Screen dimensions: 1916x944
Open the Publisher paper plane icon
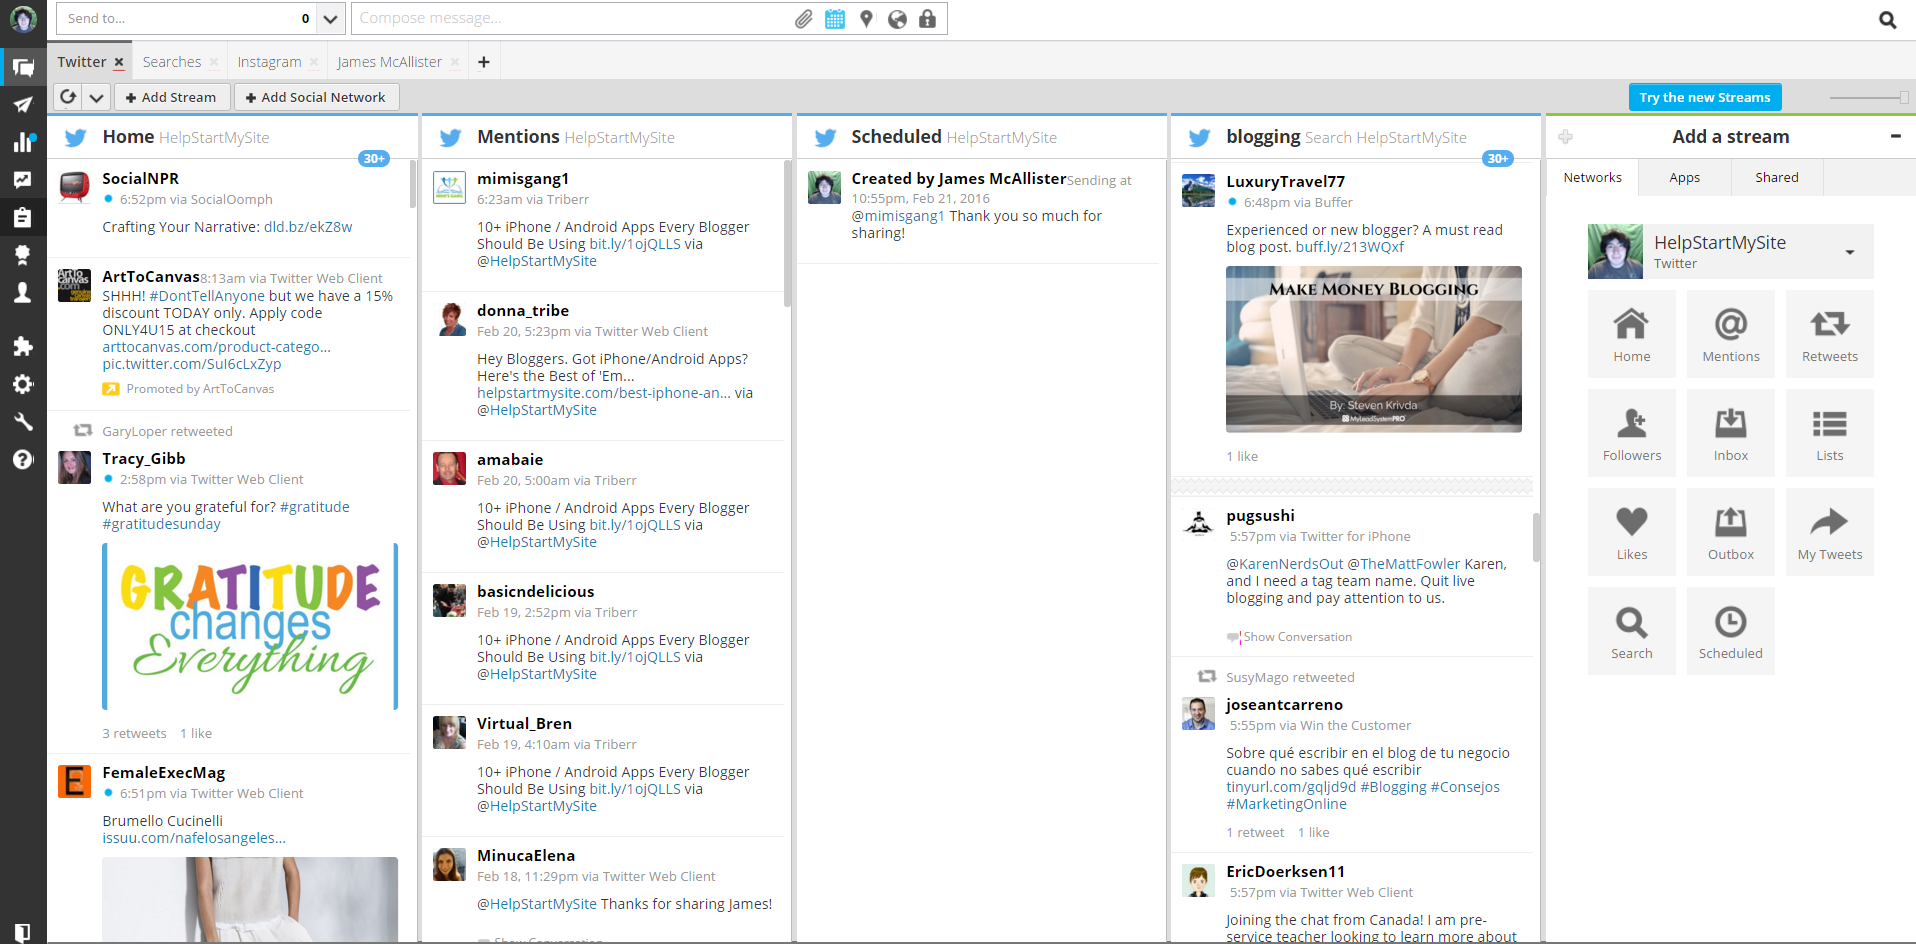point(23,105)
